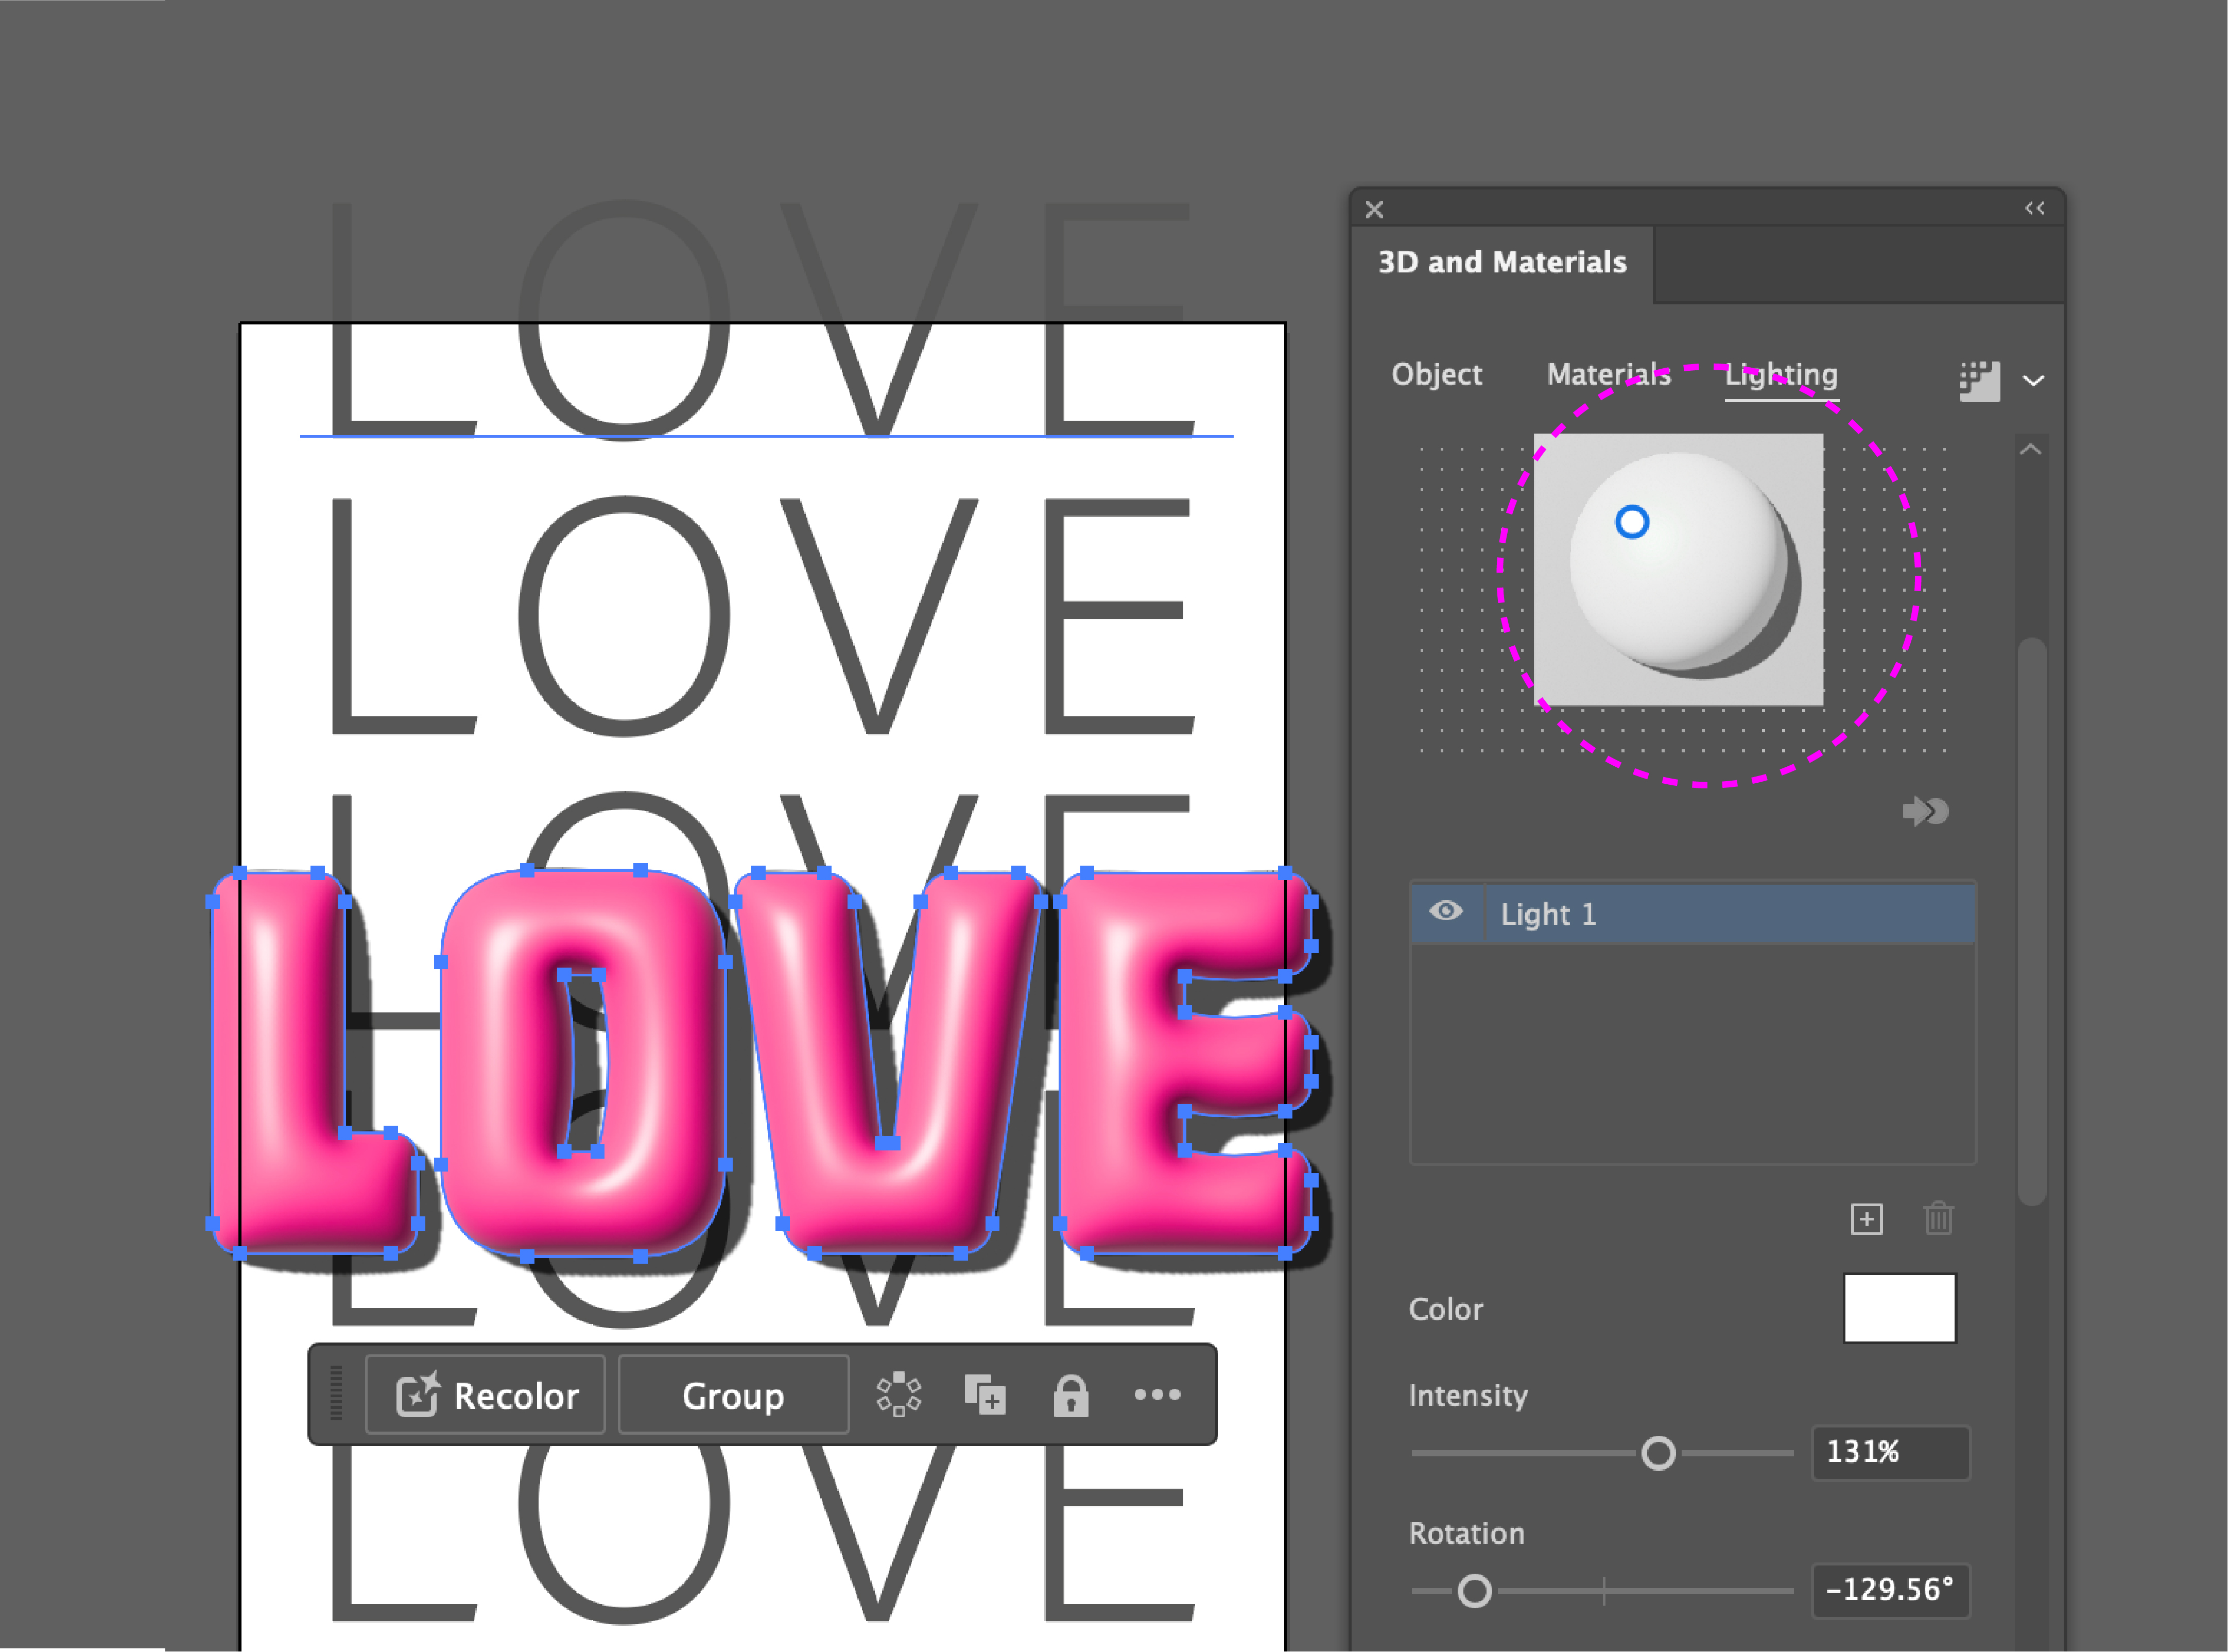This screenshot has height=1652, width=2228.
Task: Open the light Color swatch
Action: click(x=1899, y=1308)
